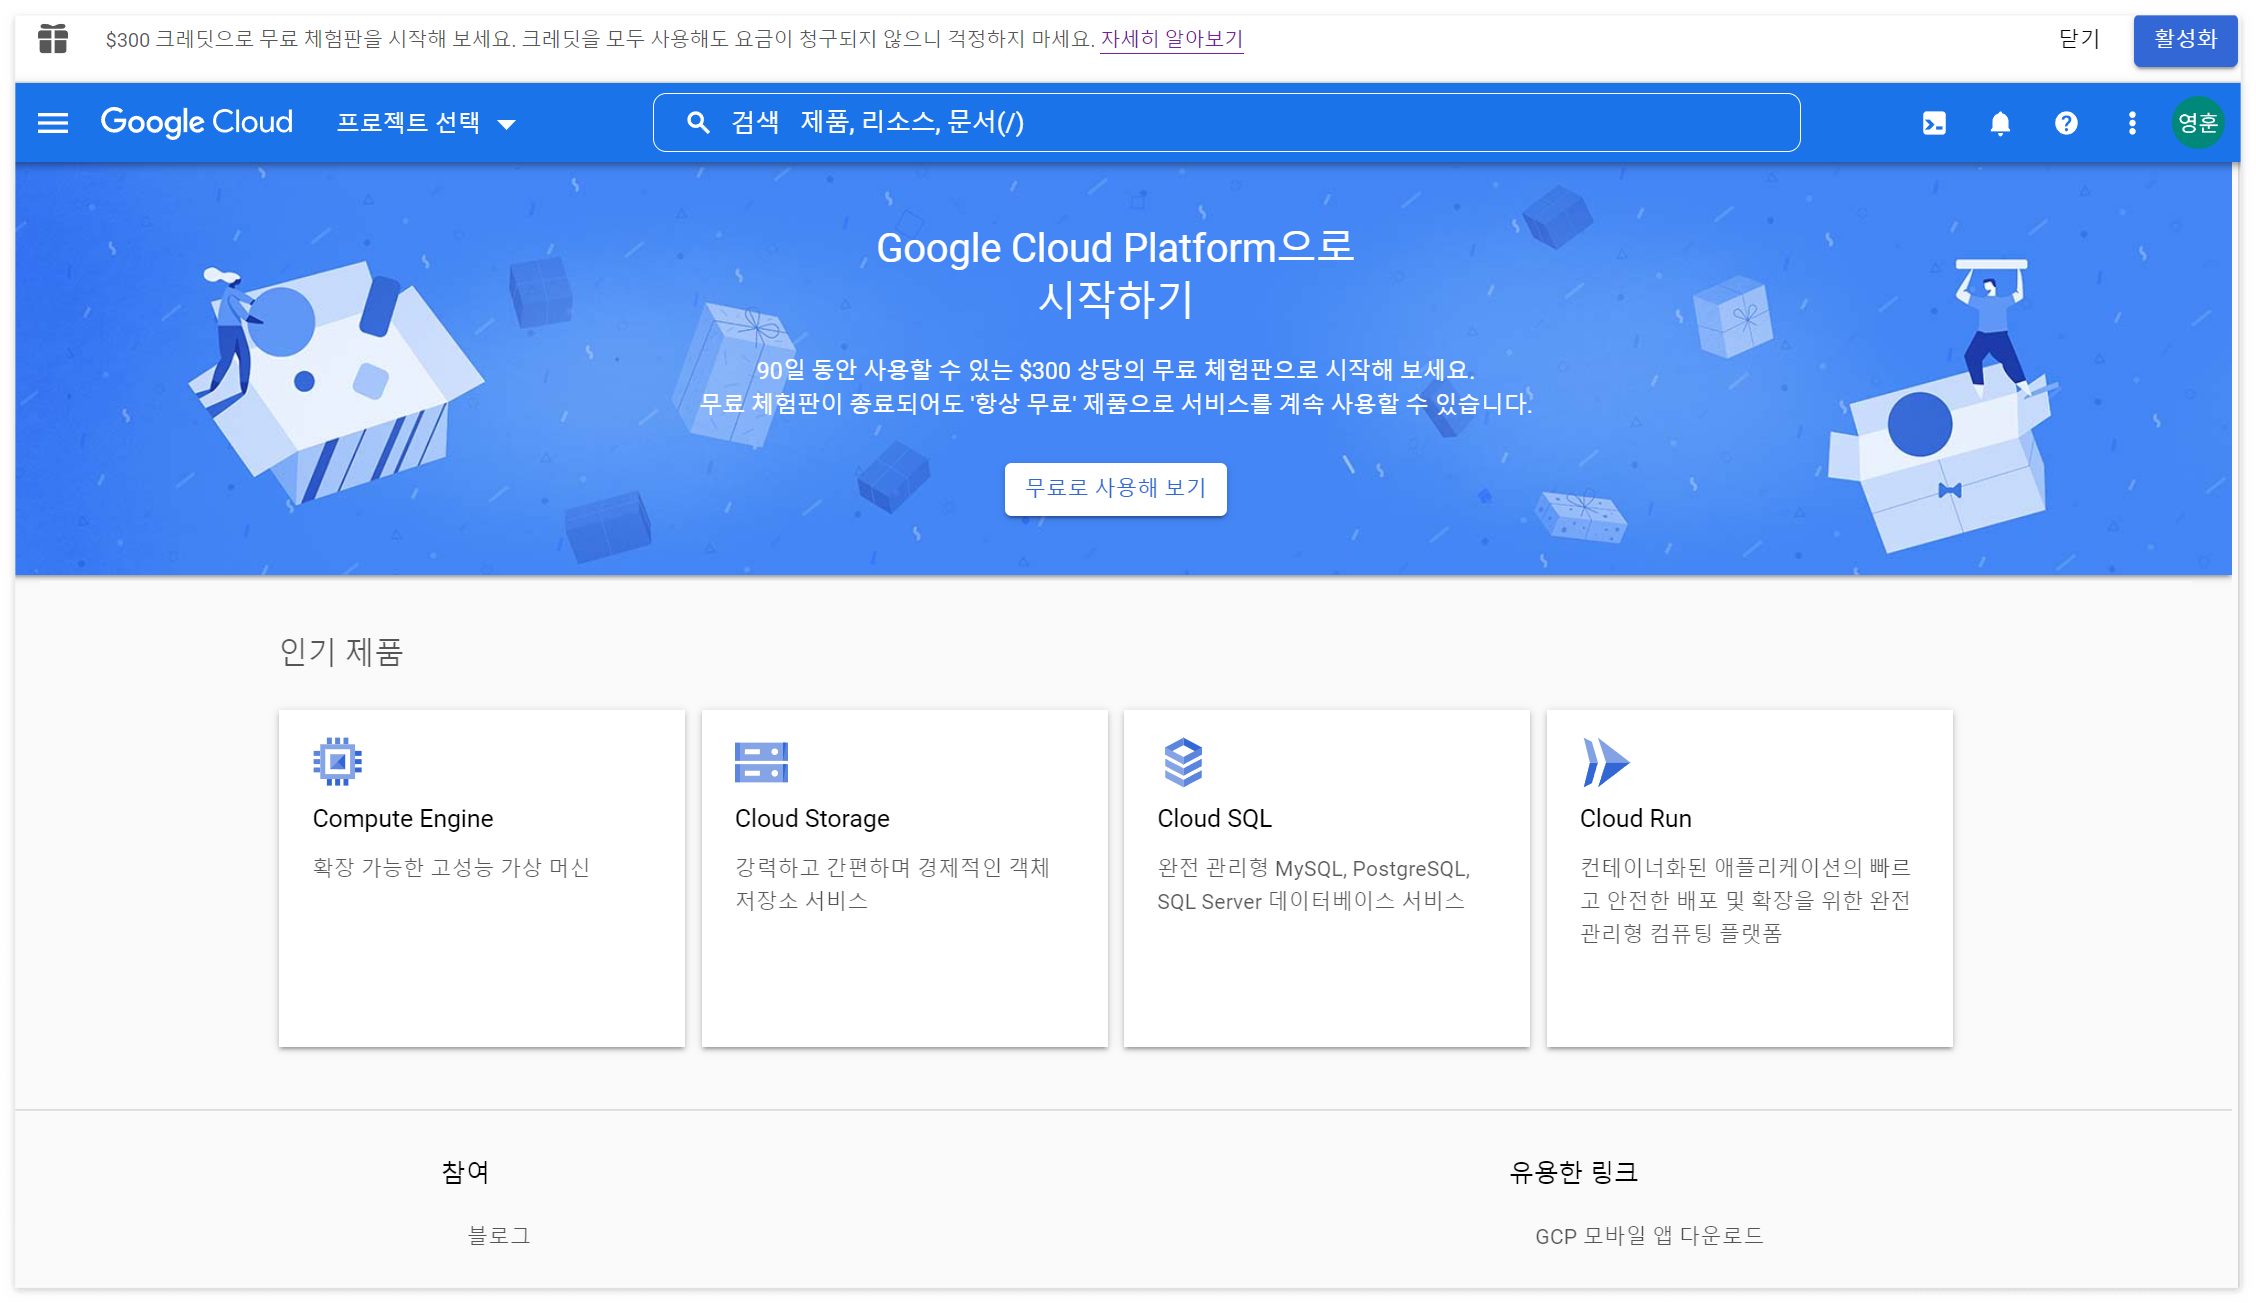Image resolution: width=2256 pixels, height=1303 pixels.
Task: Click the Compute Engine chip icon
Action: pyautogui.click(x=337, y=762)
